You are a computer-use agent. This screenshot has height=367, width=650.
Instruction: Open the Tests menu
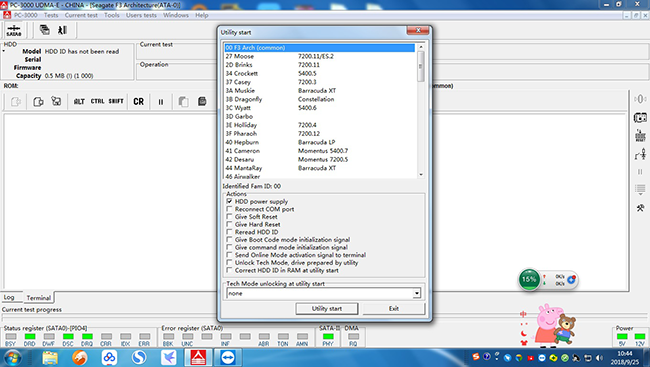[x=51, y=15]
